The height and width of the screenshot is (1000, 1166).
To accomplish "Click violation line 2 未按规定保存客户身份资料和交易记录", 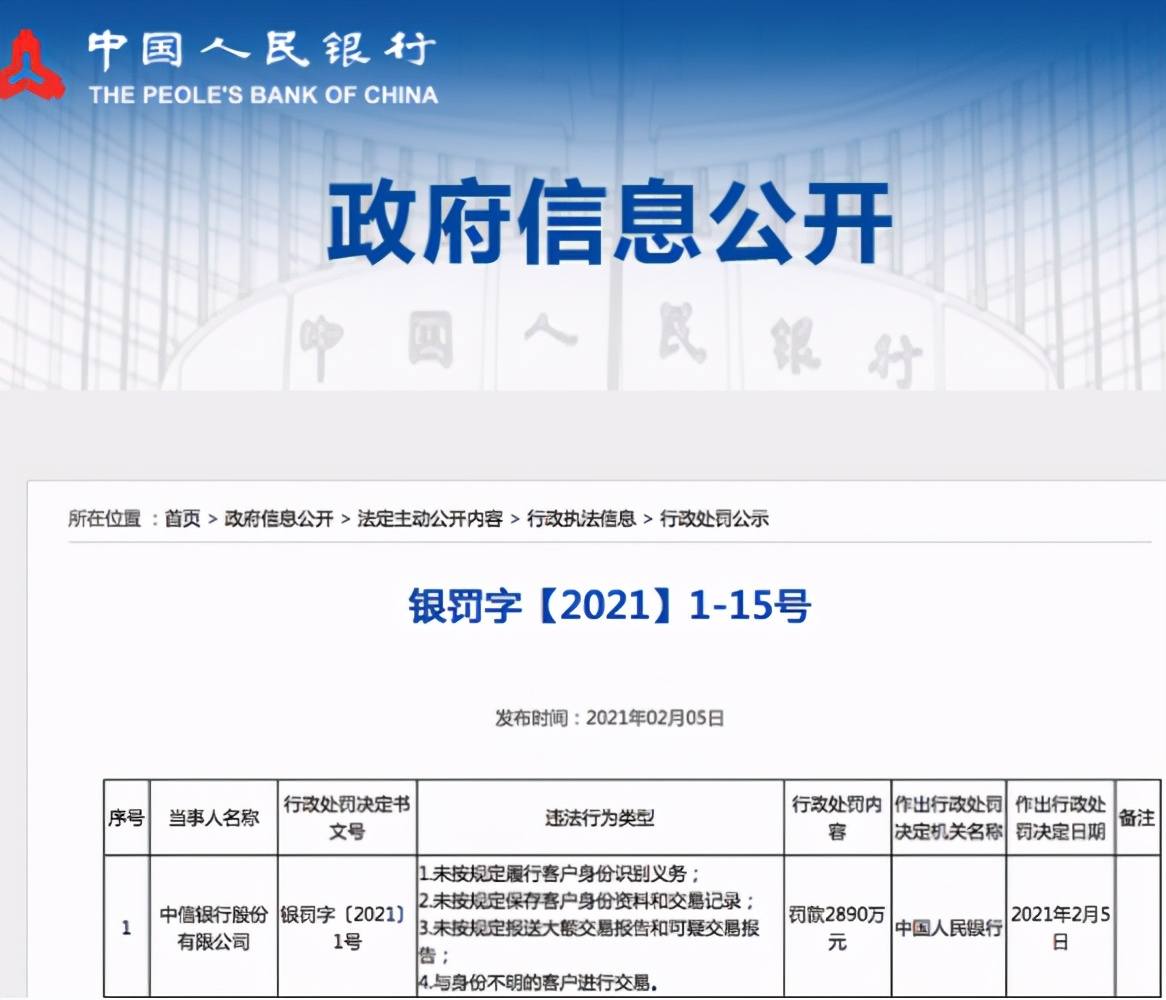I will click(587, 901).
